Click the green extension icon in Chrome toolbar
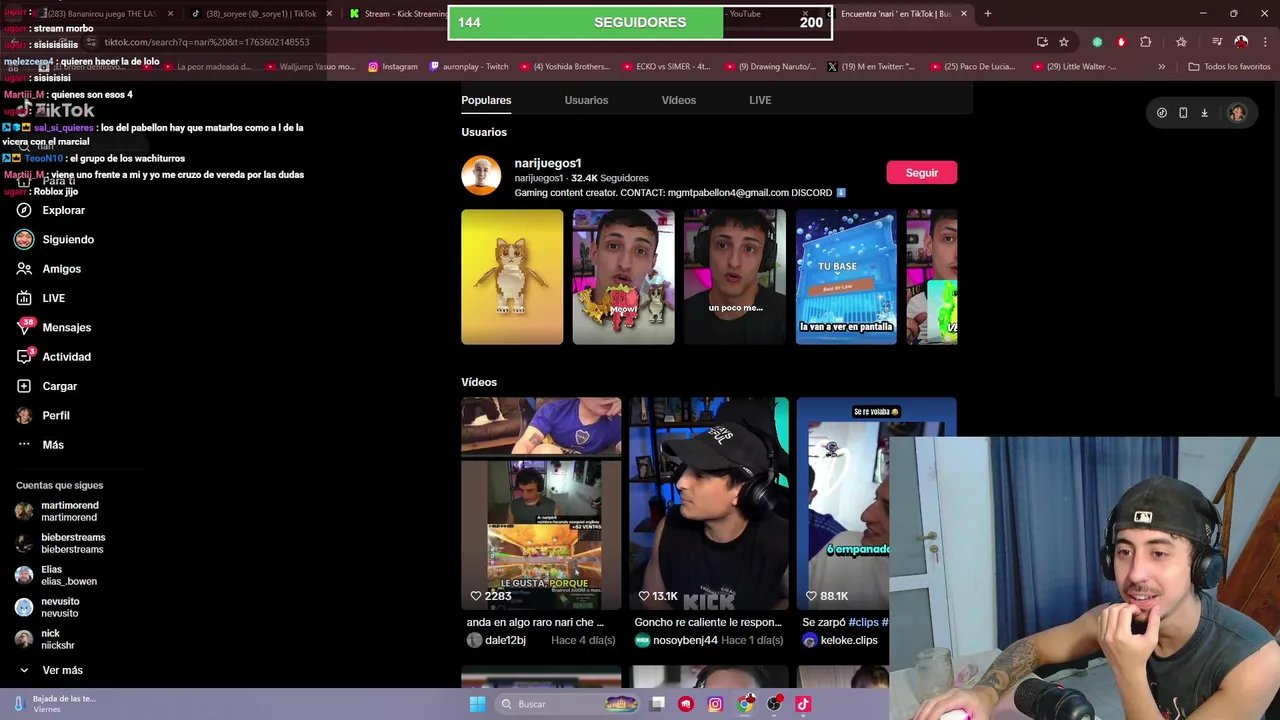 1098,42
